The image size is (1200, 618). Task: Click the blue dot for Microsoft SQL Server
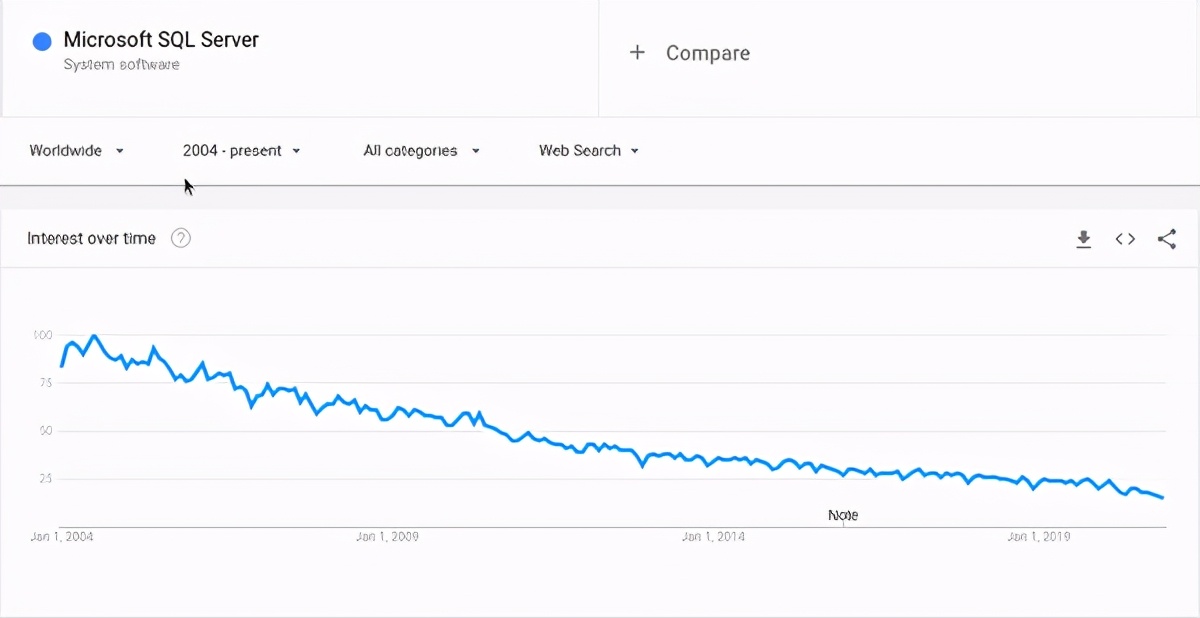pos(42,41)
